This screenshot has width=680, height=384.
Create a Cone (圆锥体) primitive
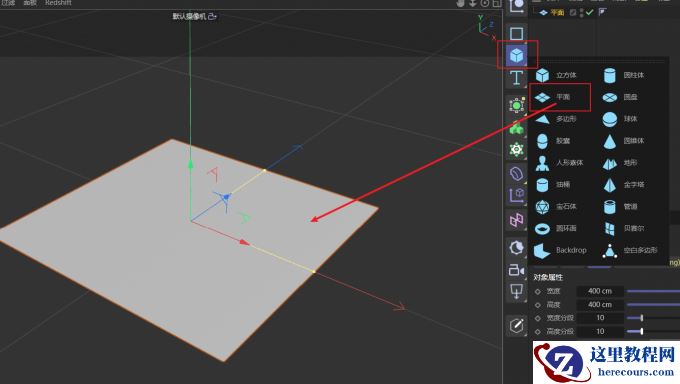[624, 141]
